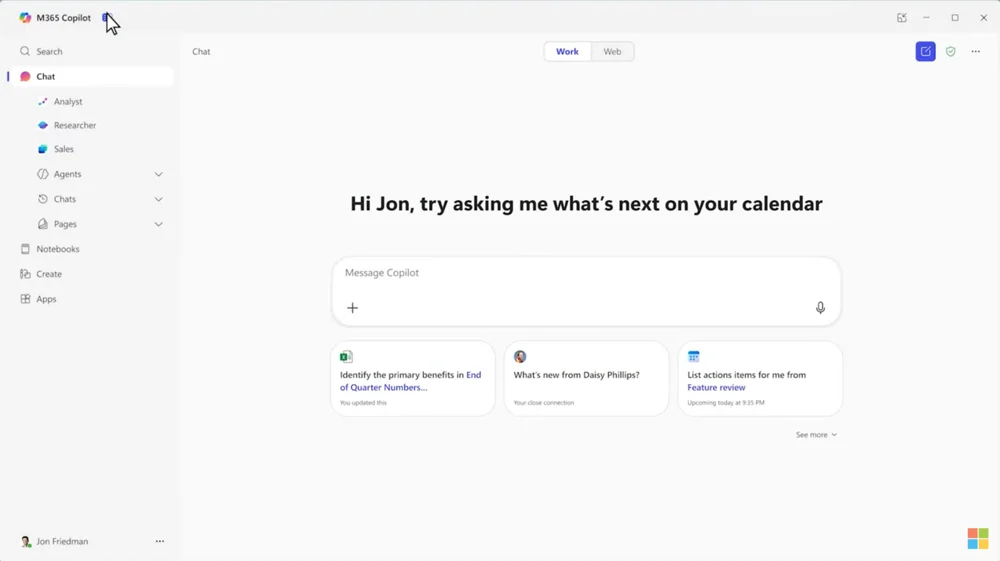Expand the Chats section chevron
The image size is (1000, 561).
coord(158,199)
